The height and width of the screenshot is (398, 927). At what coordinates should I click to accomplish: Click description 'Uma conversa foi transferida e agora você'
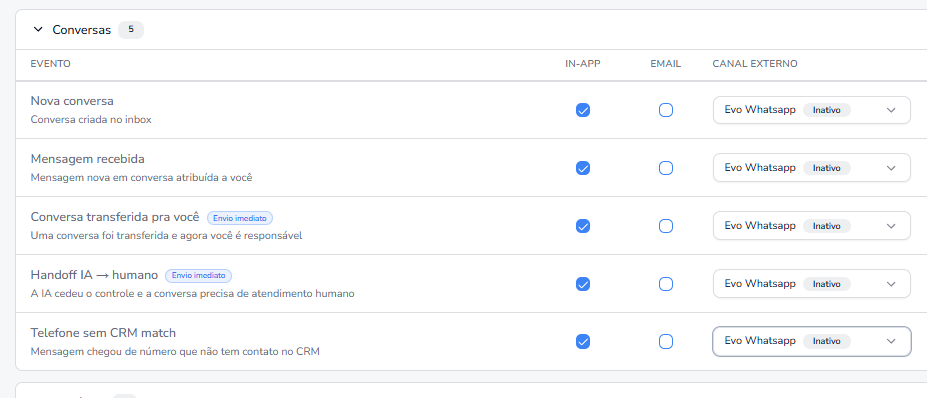(x=166, y=235)
